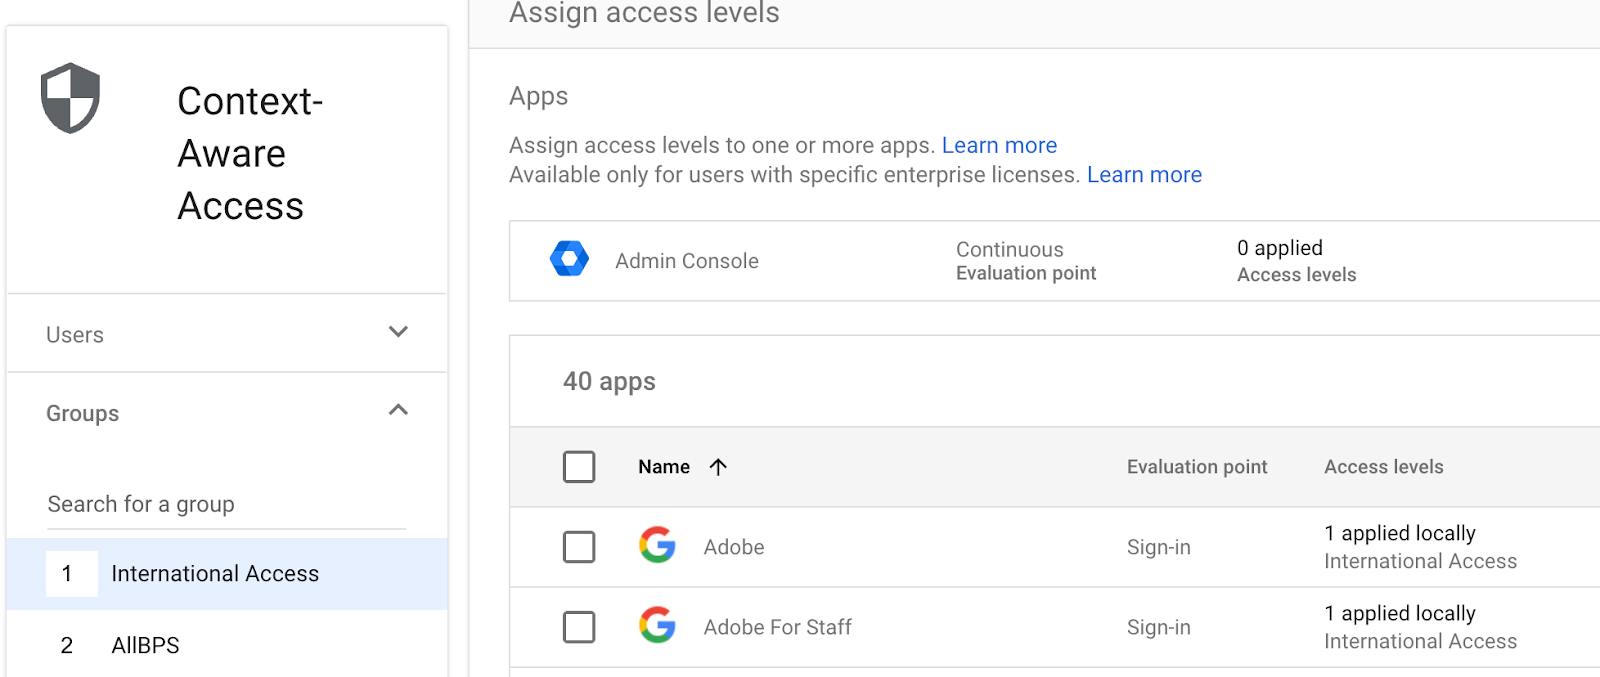Open Learn more link about enterprise licenses
Image resolution: width=1600 pixels, height=677 pixels.
click(x=1144, y=175)
